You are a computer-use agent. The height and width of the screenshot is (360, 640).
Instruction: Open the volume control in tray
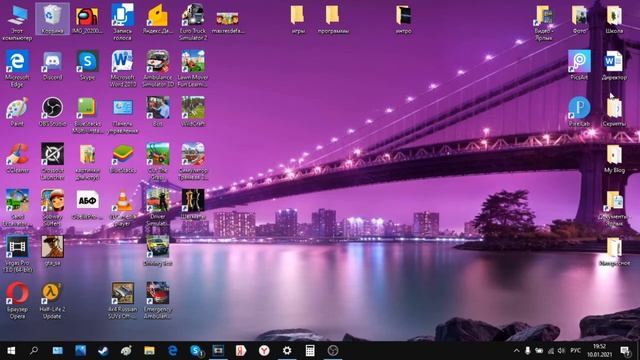coord(562,351)
